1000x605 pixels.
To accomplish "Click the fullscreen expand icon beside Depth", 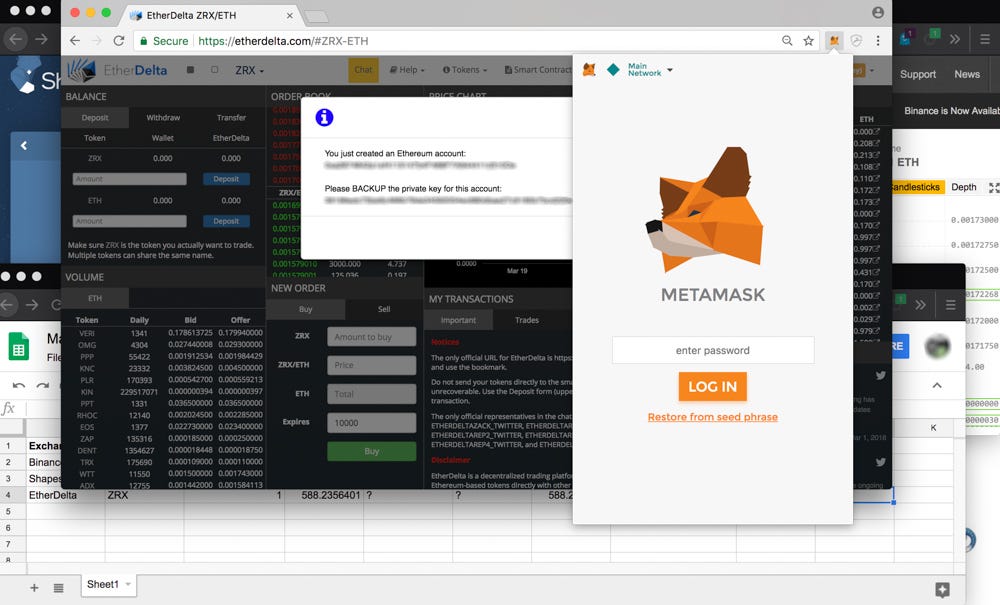I will coord(994,187).
